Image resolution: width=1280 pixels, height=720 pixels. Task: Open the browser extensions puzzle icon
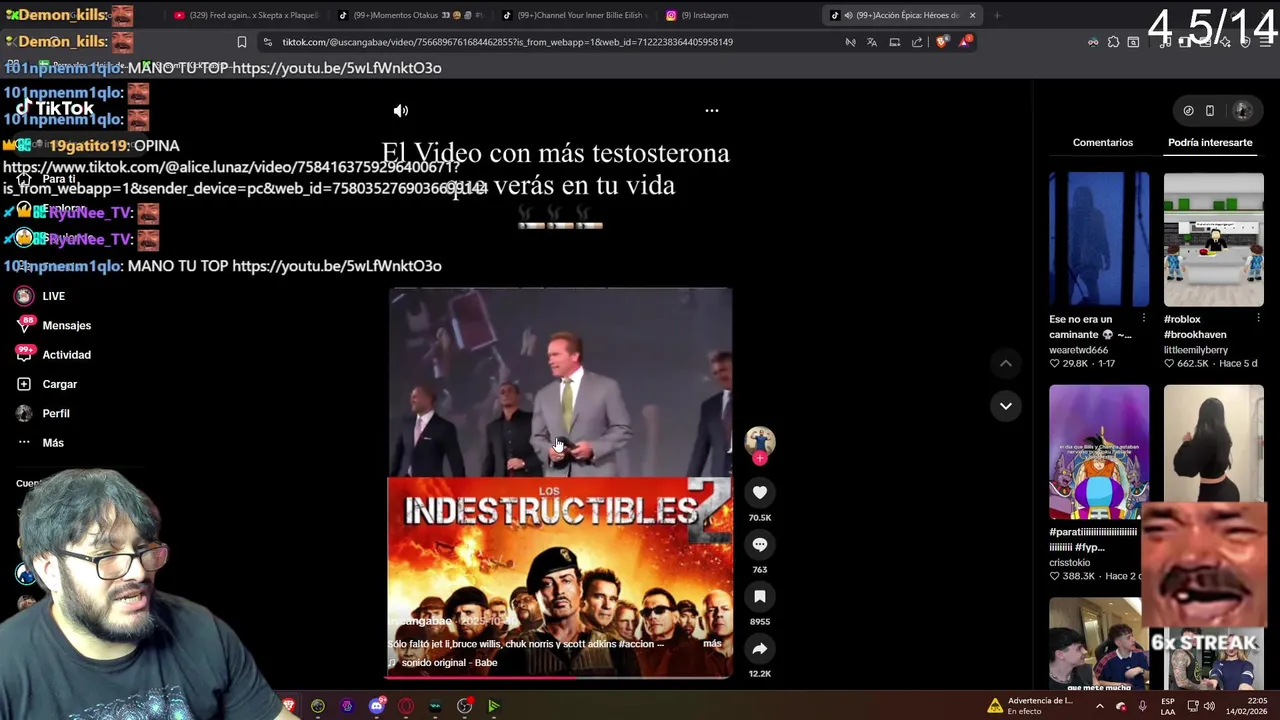click(x=1113, y=42)
